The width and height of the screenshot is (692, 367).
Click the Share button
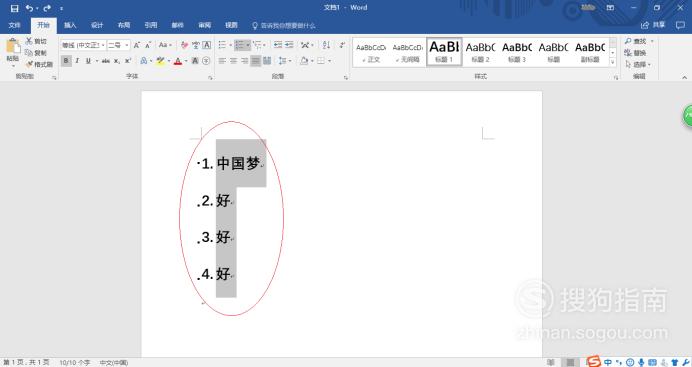click(x=653, y=25)
